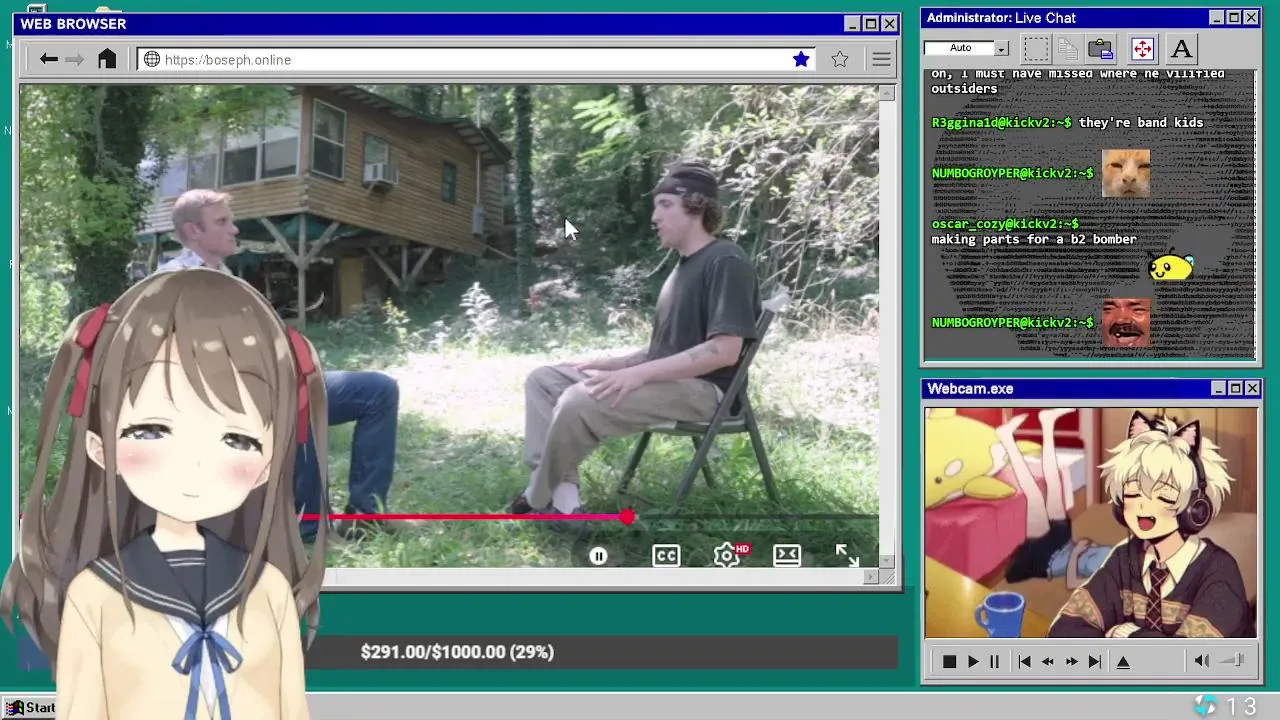
Task: Open the Start button on taskbar
Action: point(30,708)
